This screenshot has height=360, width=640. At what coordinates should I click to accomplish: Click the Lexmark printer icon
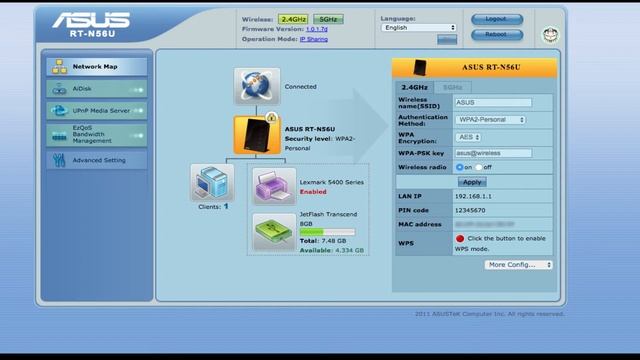tap(274, 186)
